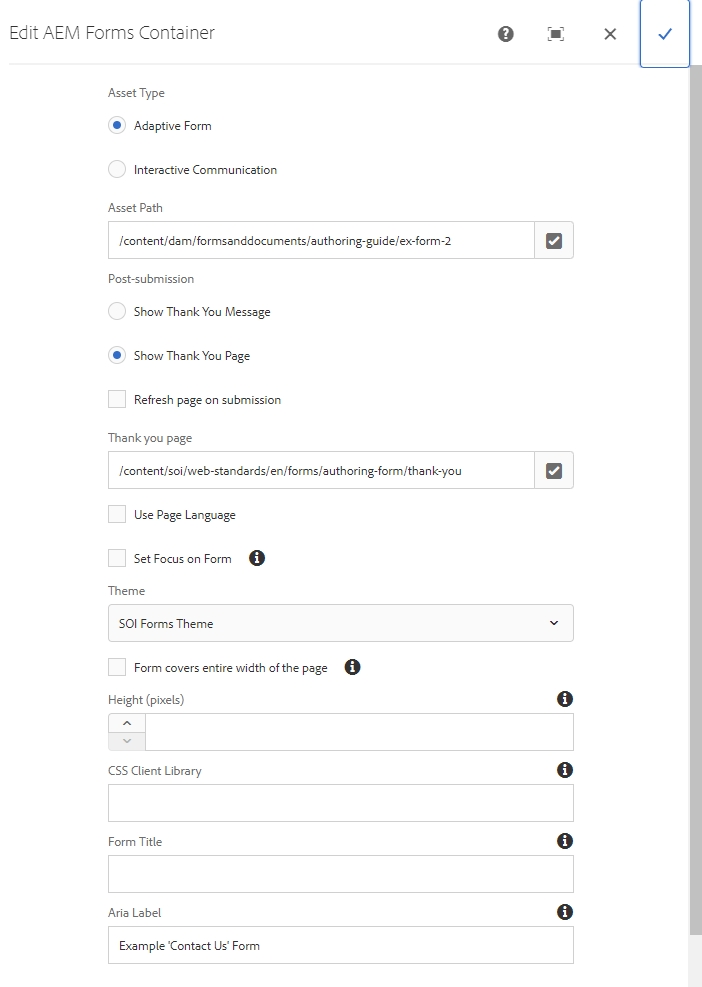The image size is (702, 987).
Task: Enable Refresh page on submission checkbox
Action: (117, 400)
